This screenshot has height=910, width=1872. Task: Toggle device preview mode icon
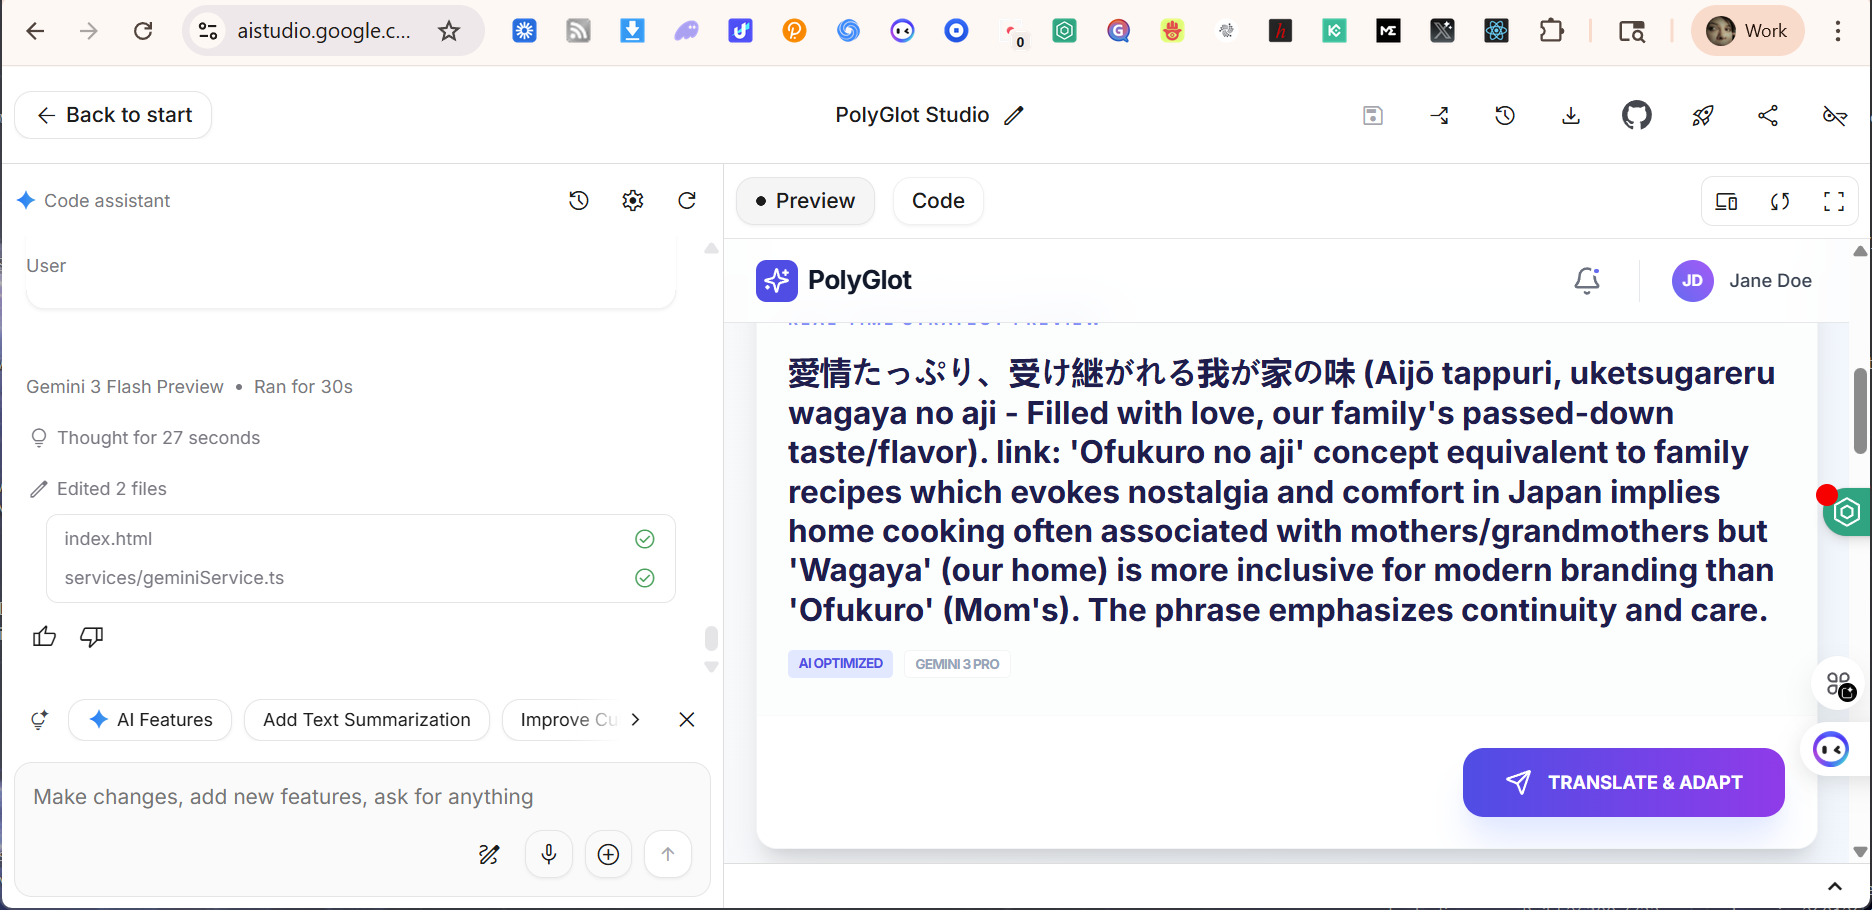[1727, 202]
